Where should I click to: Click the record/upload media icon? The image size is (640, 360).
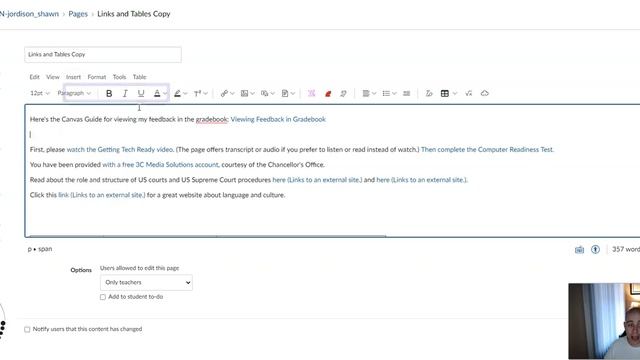(264, 93)
